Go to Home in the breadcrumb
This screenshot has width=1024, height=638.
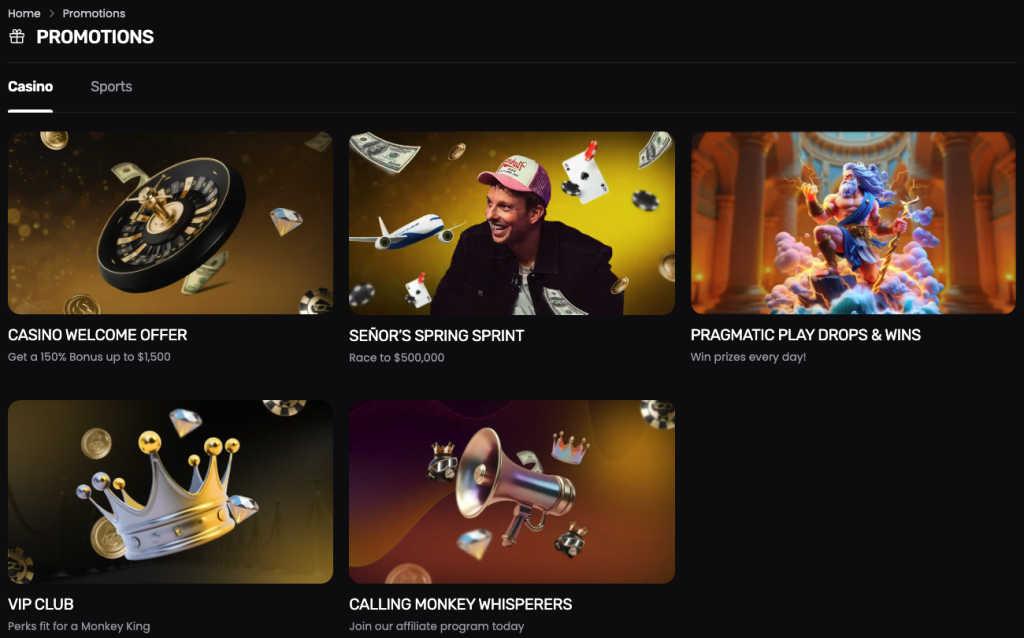click(x=24, y=13)
